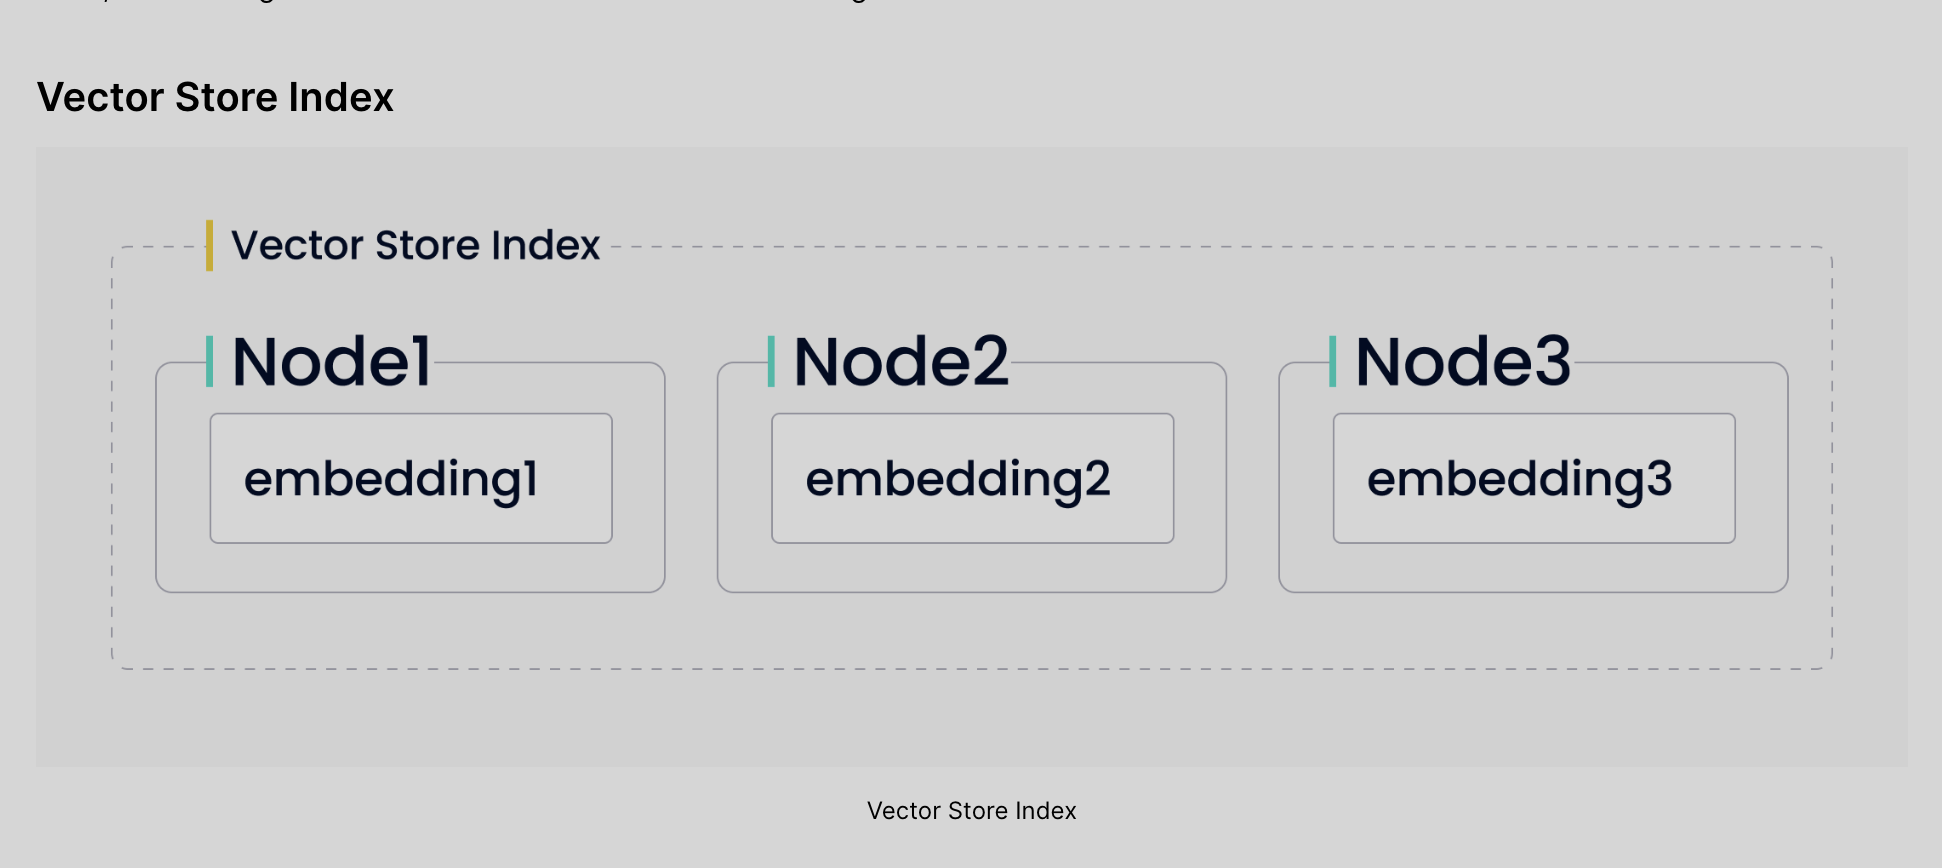Select the Node1 label
The height and width of the screenshot is (868, 1942).
[x=331, y=361]
